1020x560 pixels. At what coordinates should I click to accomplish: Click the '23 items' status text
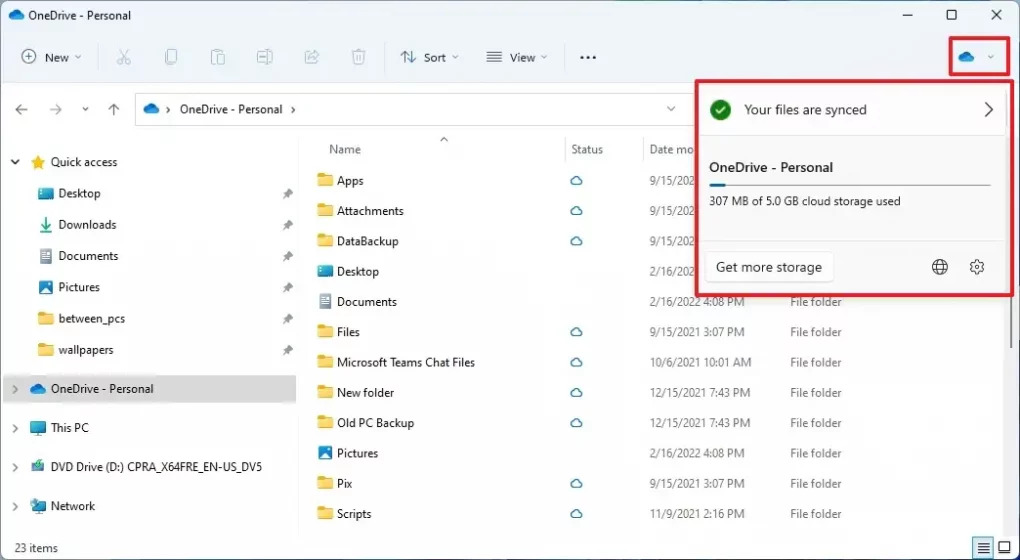tap(36, 548)
